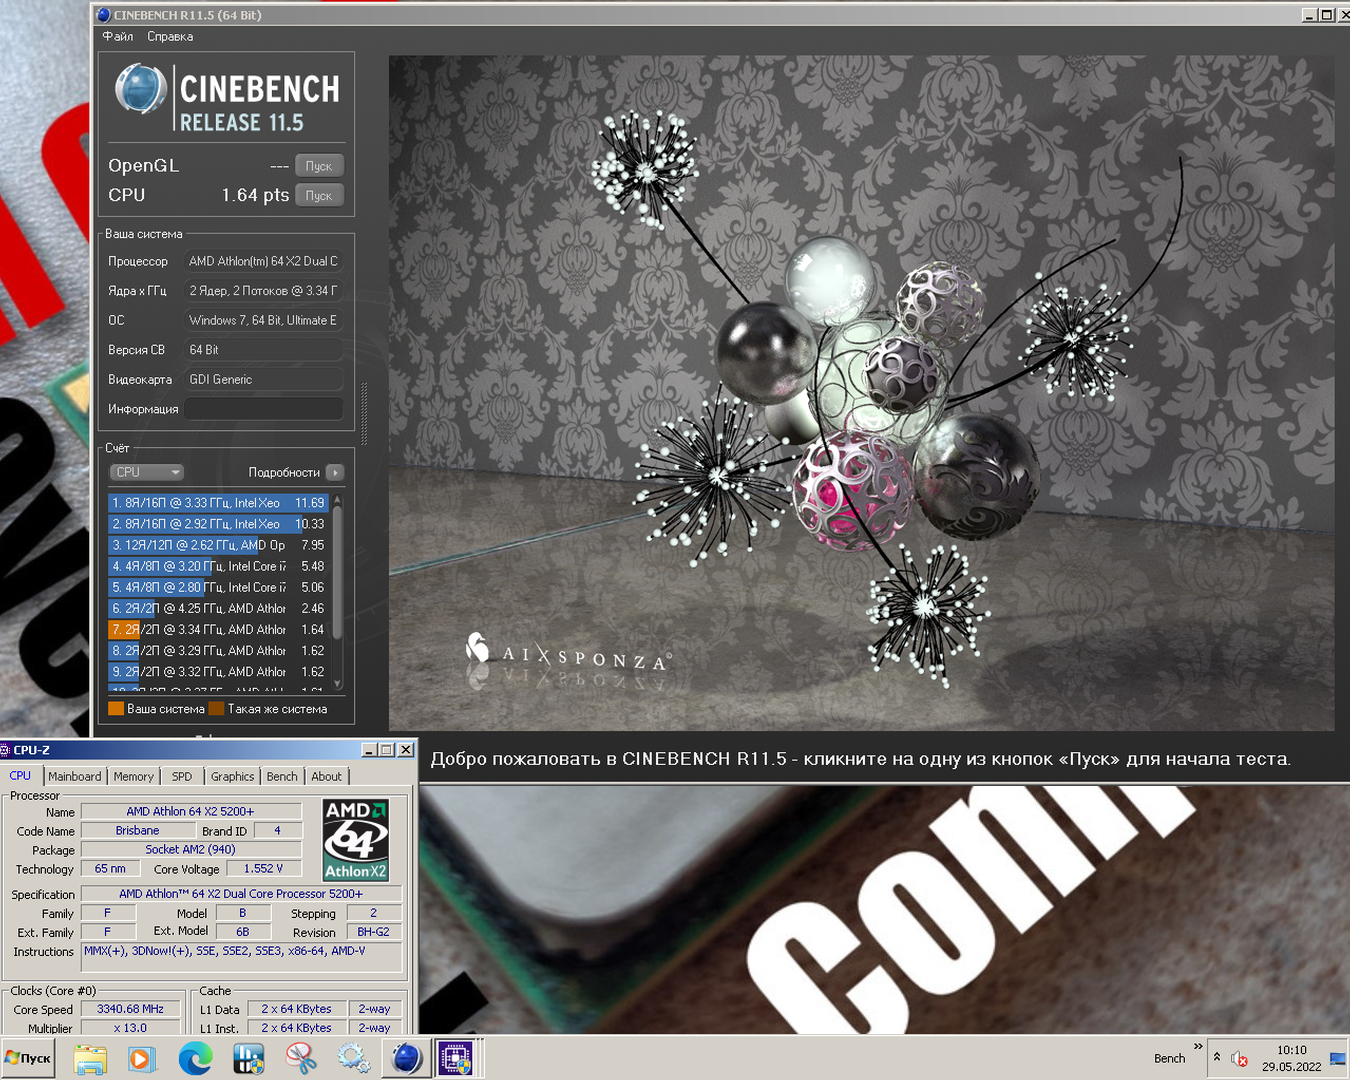
Task: Click the Такая же система brown swatch
Action: pos(216,709)
